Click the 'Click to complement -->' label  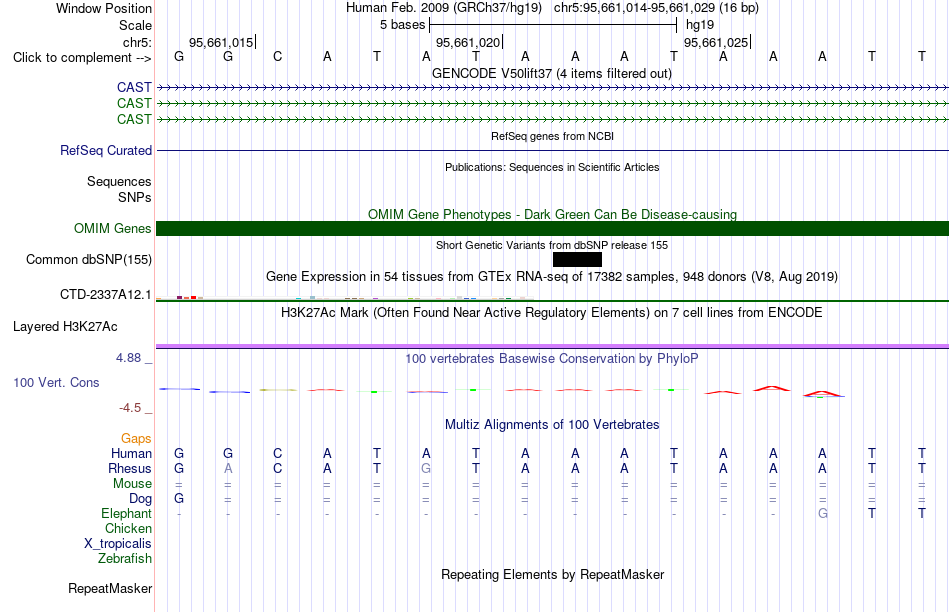82,58
